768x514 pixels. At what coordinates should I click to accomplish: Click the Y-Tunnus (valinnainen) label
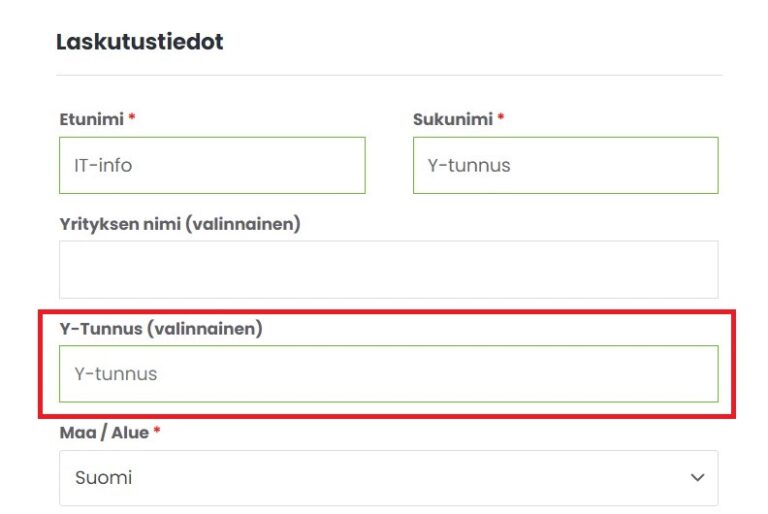[x=161, y=328]
